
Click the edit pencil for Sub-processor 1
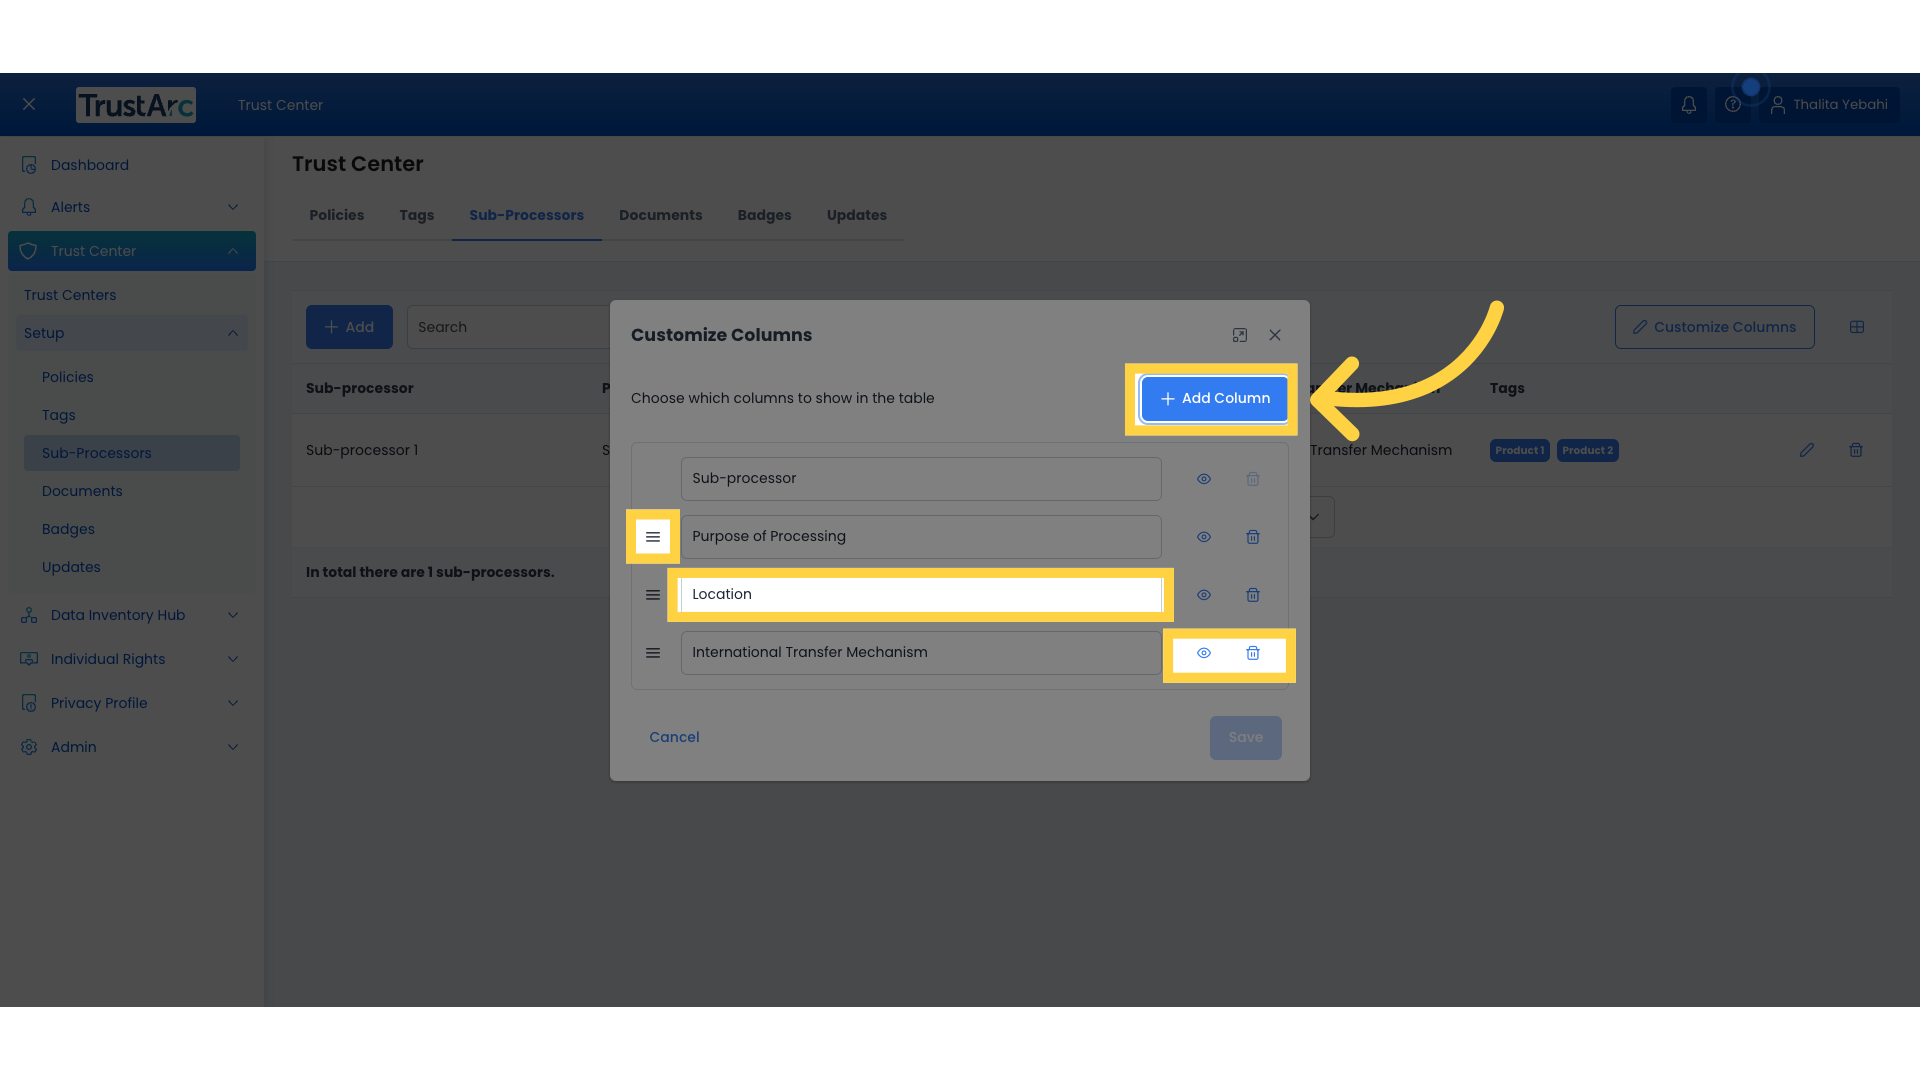point(1807,450)
